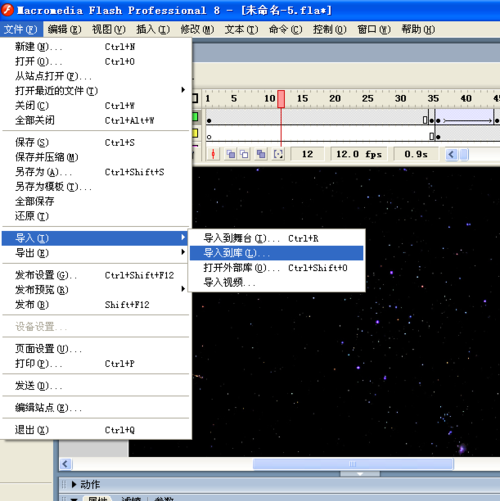This screenshot has height=501, width=500.
Task: Click the Center Frame icon in timeline
Action: pos(213,154)
